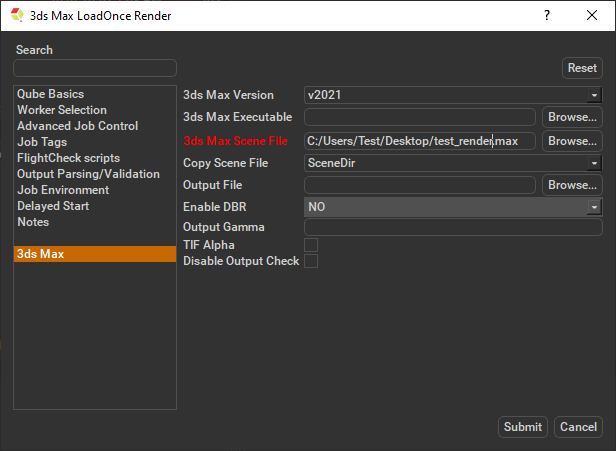
Task: Select Qube Basics in the sidebar
Action: pyautogui.click(x=49, y=94)
